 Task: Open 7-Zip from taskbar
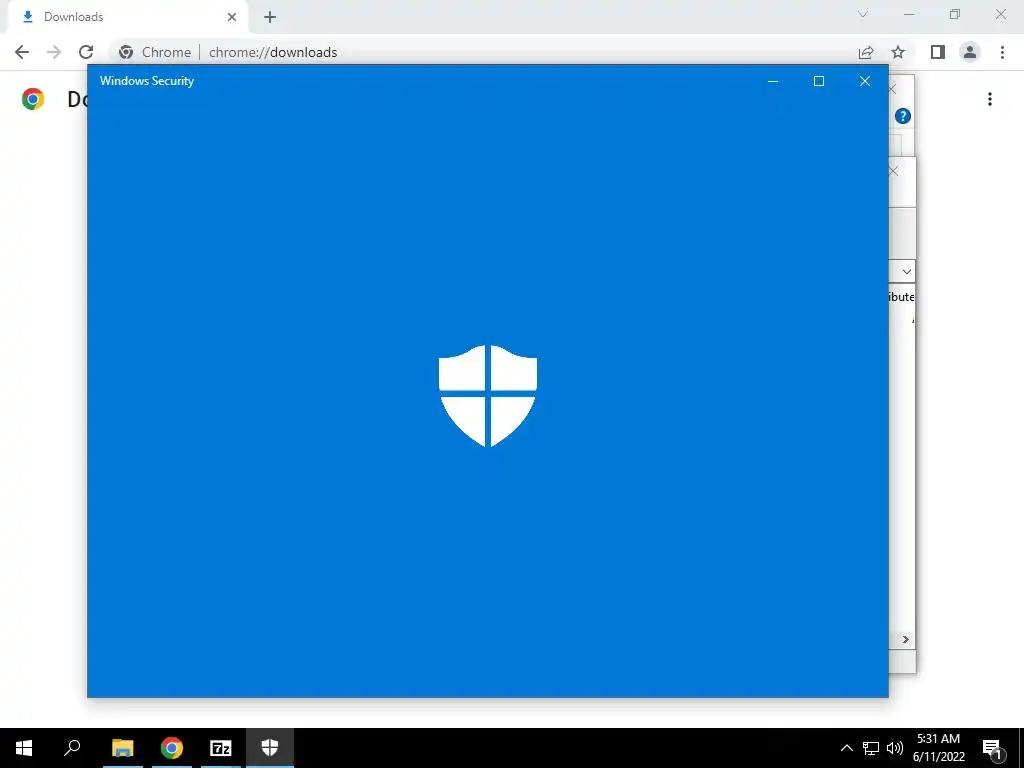pyautogui.click(x=221, y=748)
